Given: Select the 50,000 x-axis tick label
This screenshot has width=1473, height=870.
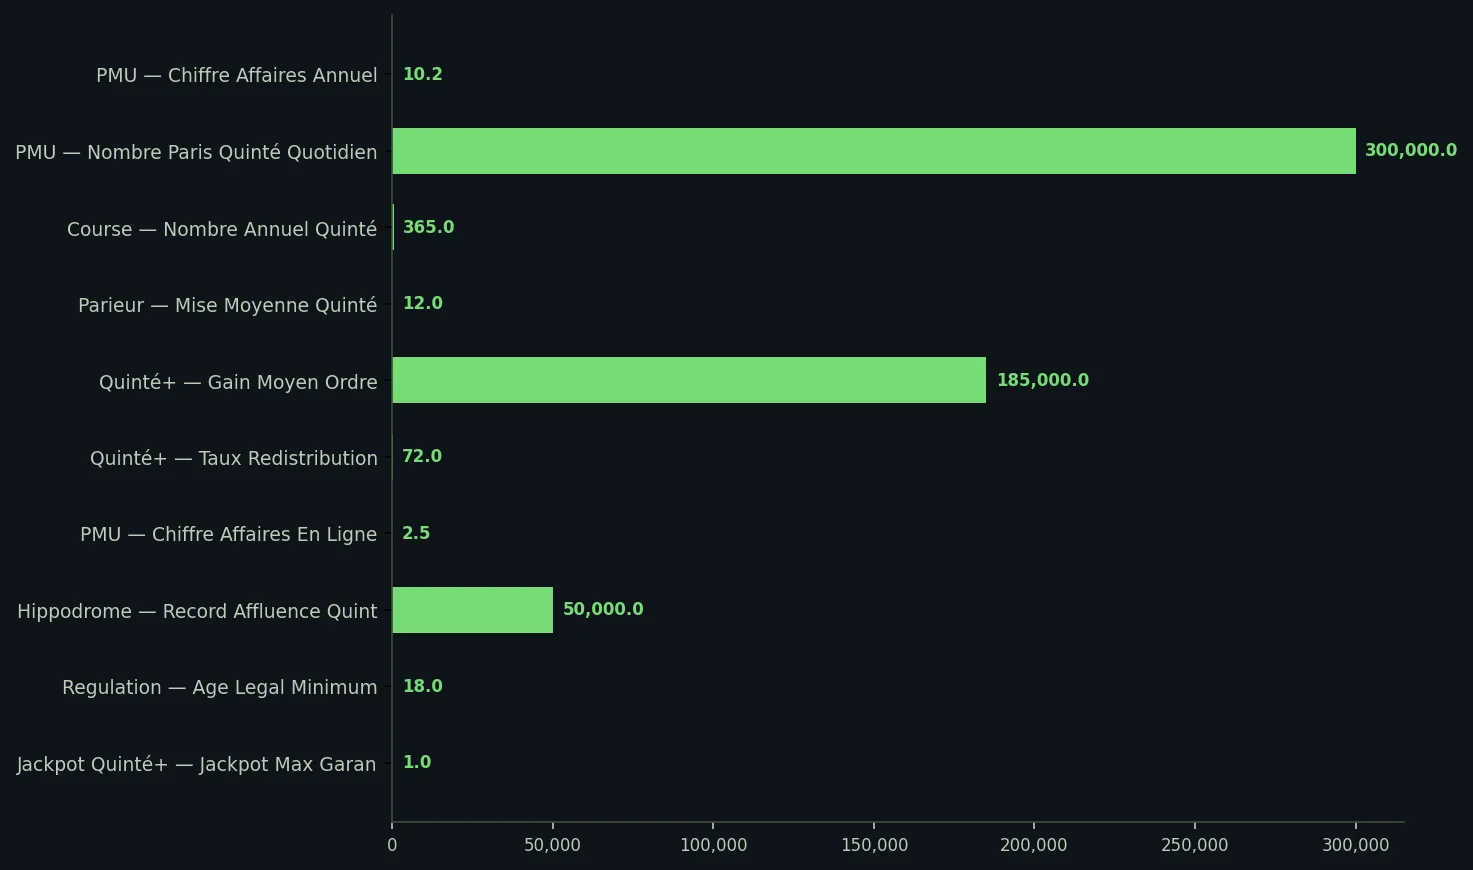Looking at the screenshot, I should click(x=553, y=845).
